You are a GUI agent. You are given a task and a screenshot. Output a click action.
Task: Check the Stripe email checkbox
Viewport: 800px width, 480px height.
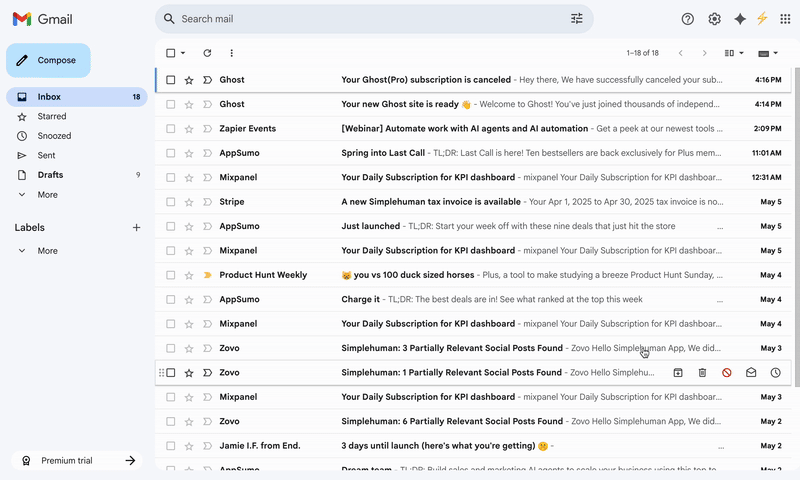point(170,202)
